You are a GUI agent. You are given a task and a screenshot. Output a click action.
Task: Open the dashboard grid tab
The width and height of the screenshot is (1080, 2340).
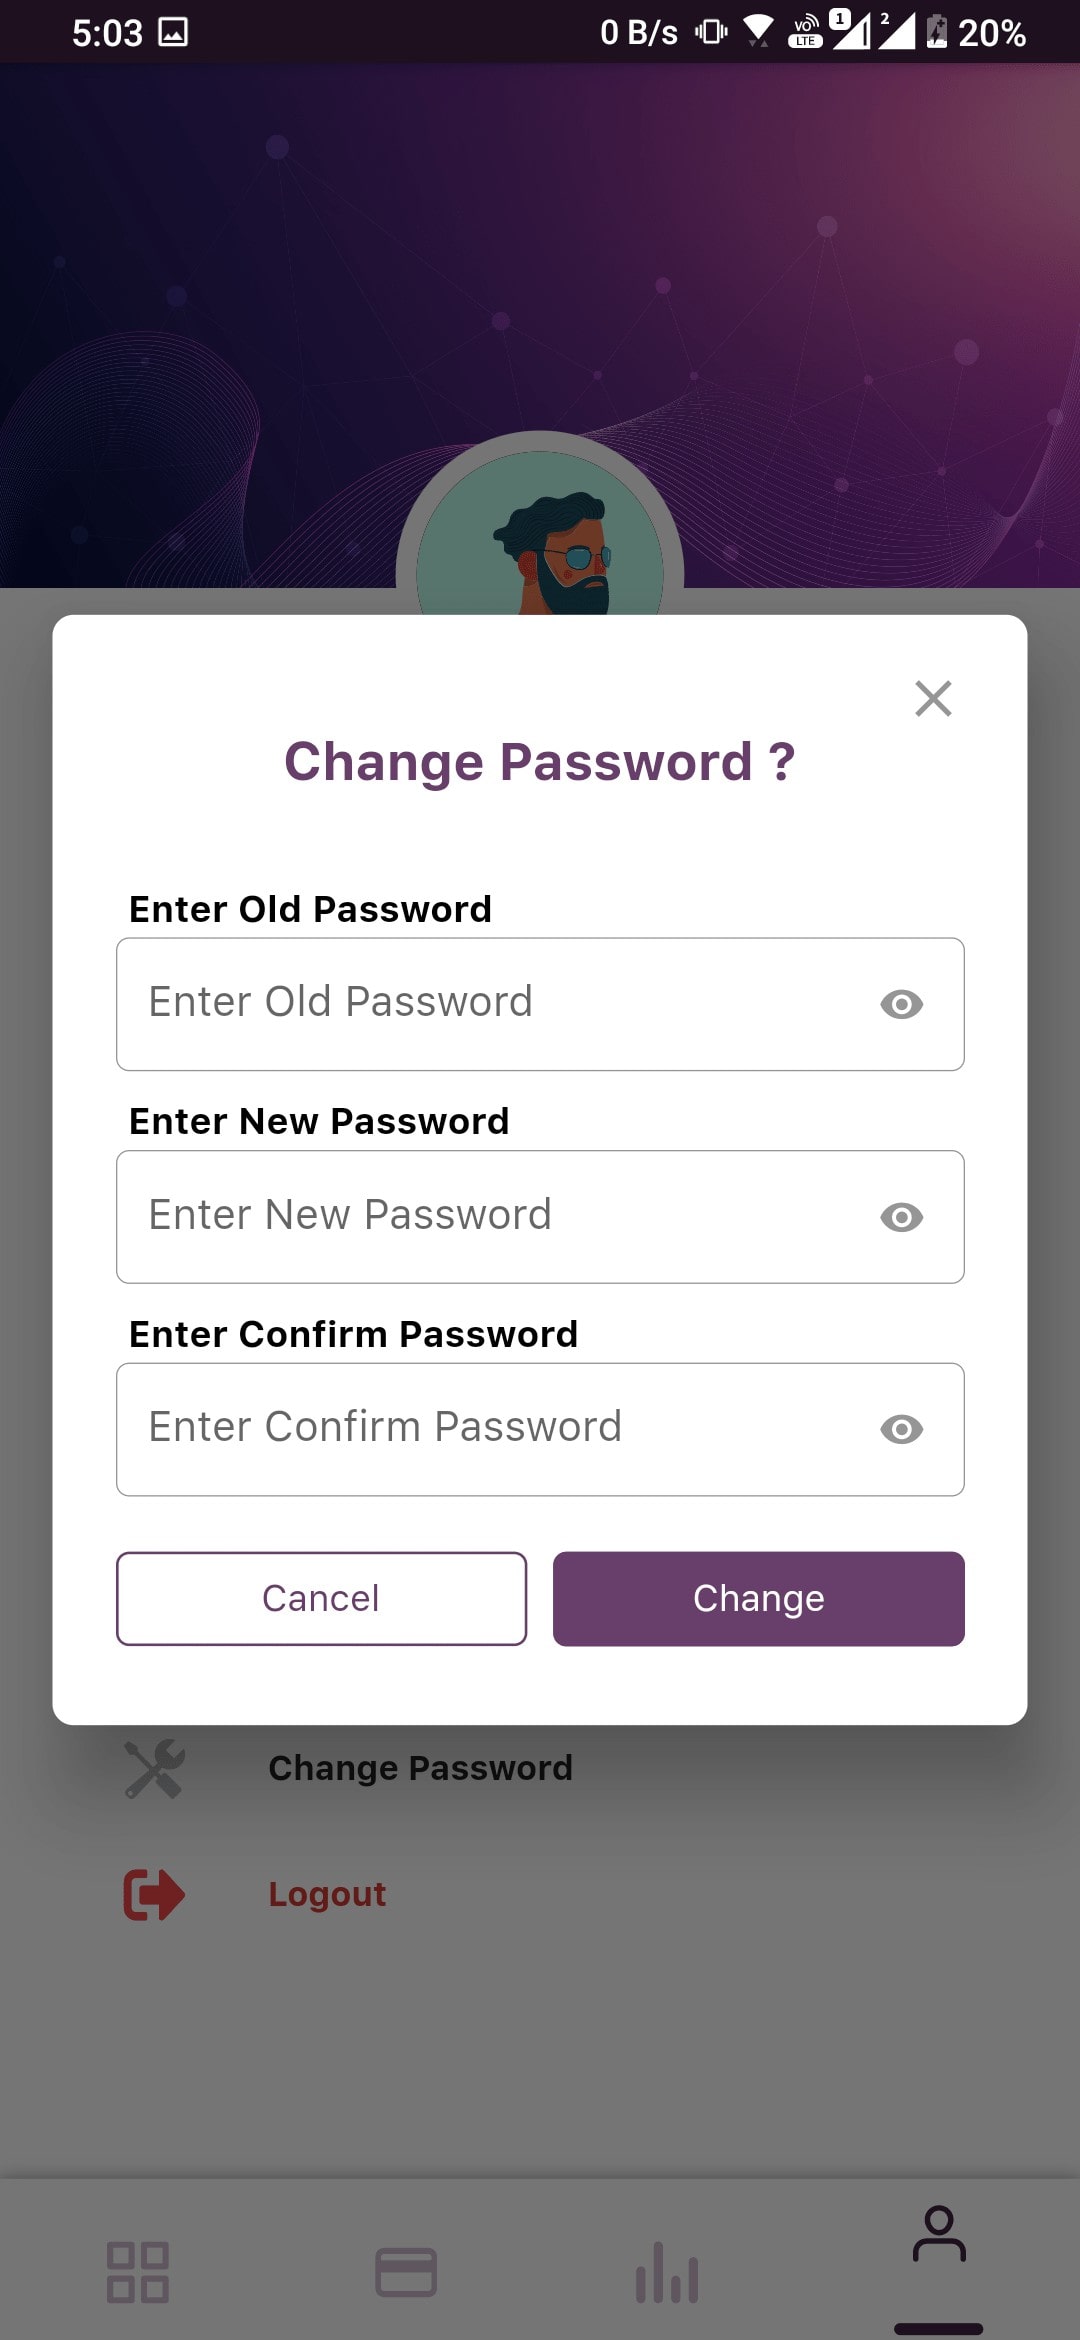(x=138, y=2272)
